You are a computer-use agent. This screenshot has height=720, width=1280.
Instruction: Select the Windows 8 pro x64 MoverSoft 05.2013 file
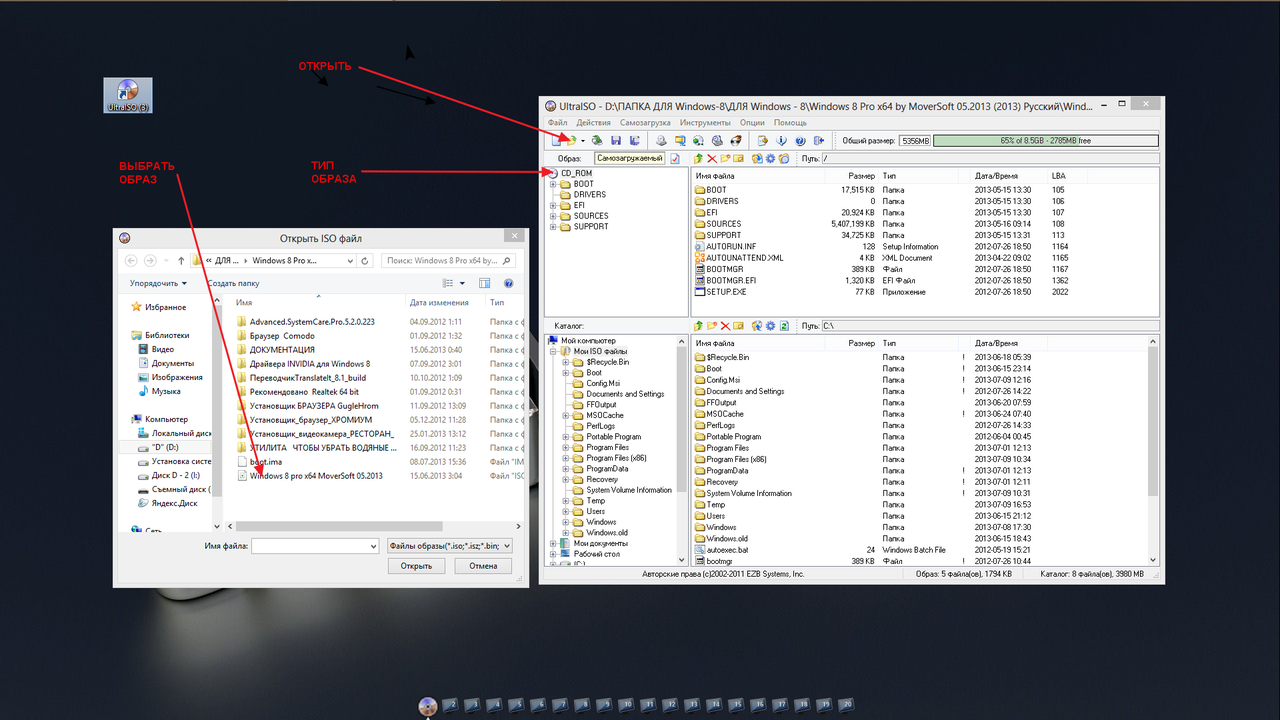point(310,476)
